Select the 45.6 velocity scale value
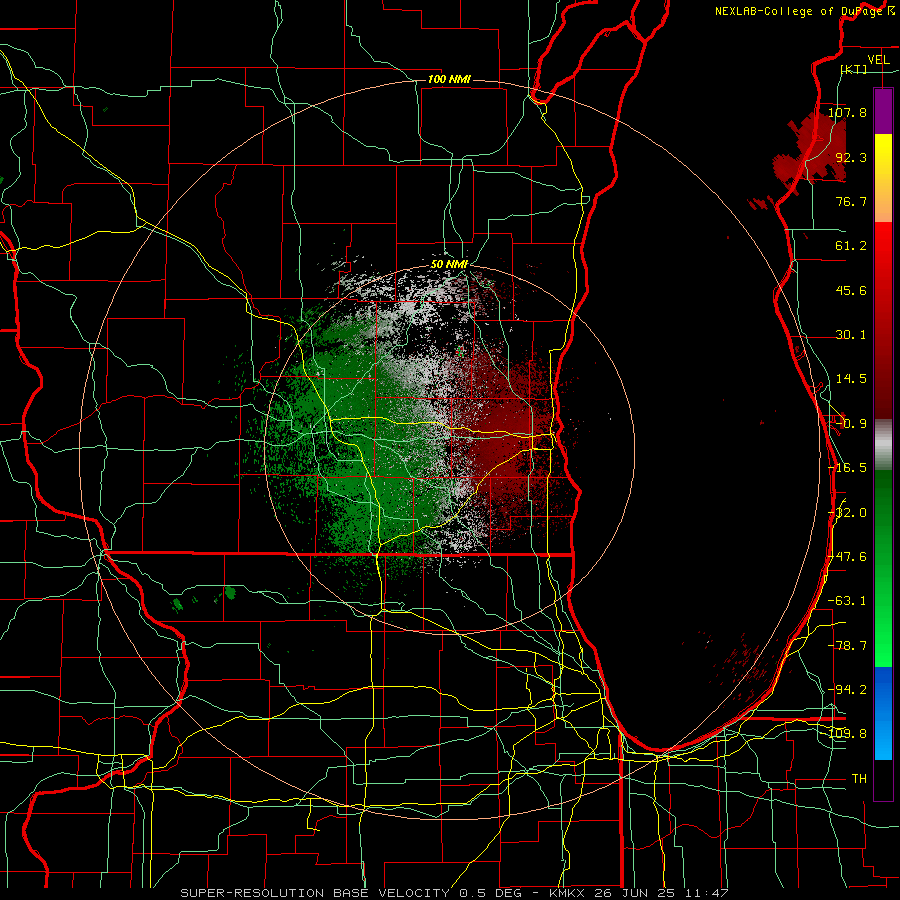The height and width of the screenshot is (900, 900). [x=851, y=290]
